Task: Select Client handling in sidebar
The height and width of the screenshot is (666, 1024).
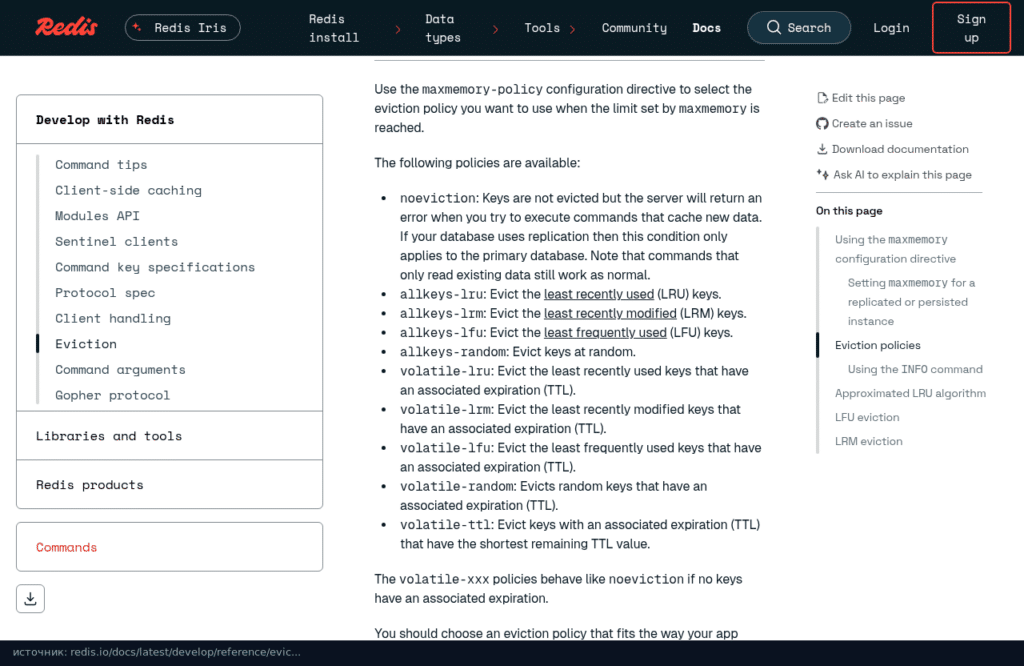Action: [x=113, y=318]
